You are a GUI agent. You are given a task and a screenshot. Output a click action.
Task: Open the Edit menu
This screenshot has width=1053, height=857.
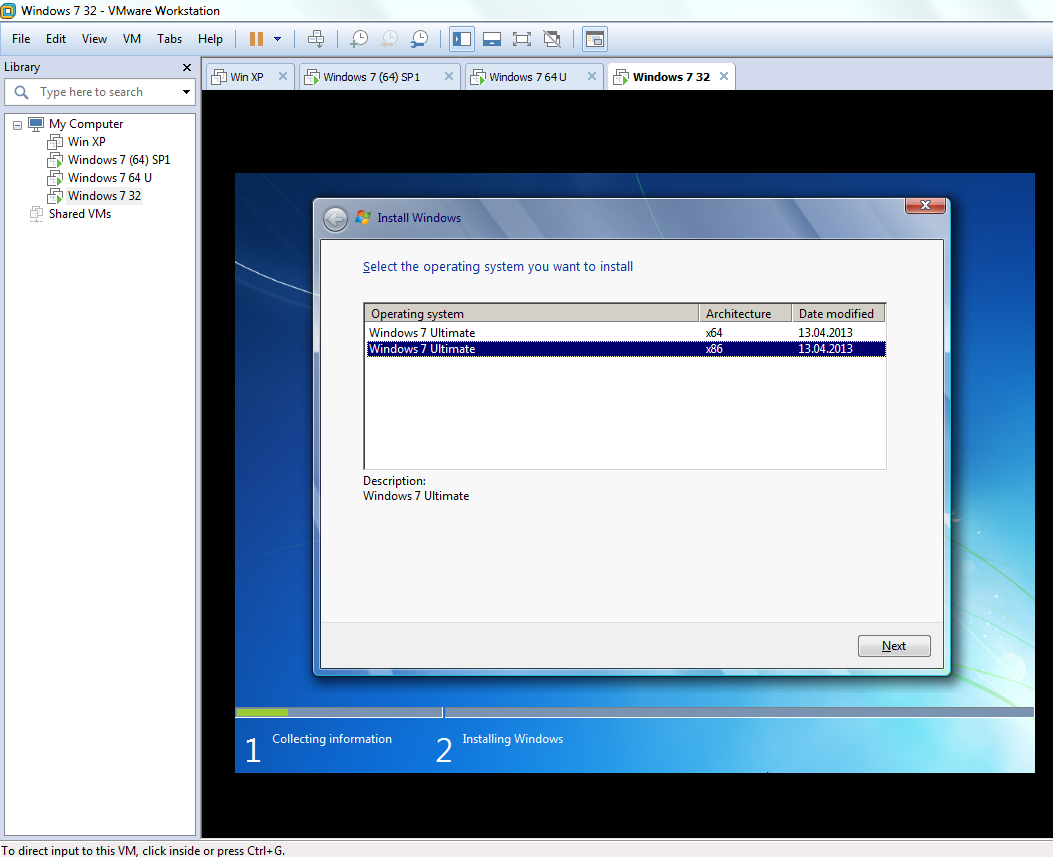click(56, 39)
